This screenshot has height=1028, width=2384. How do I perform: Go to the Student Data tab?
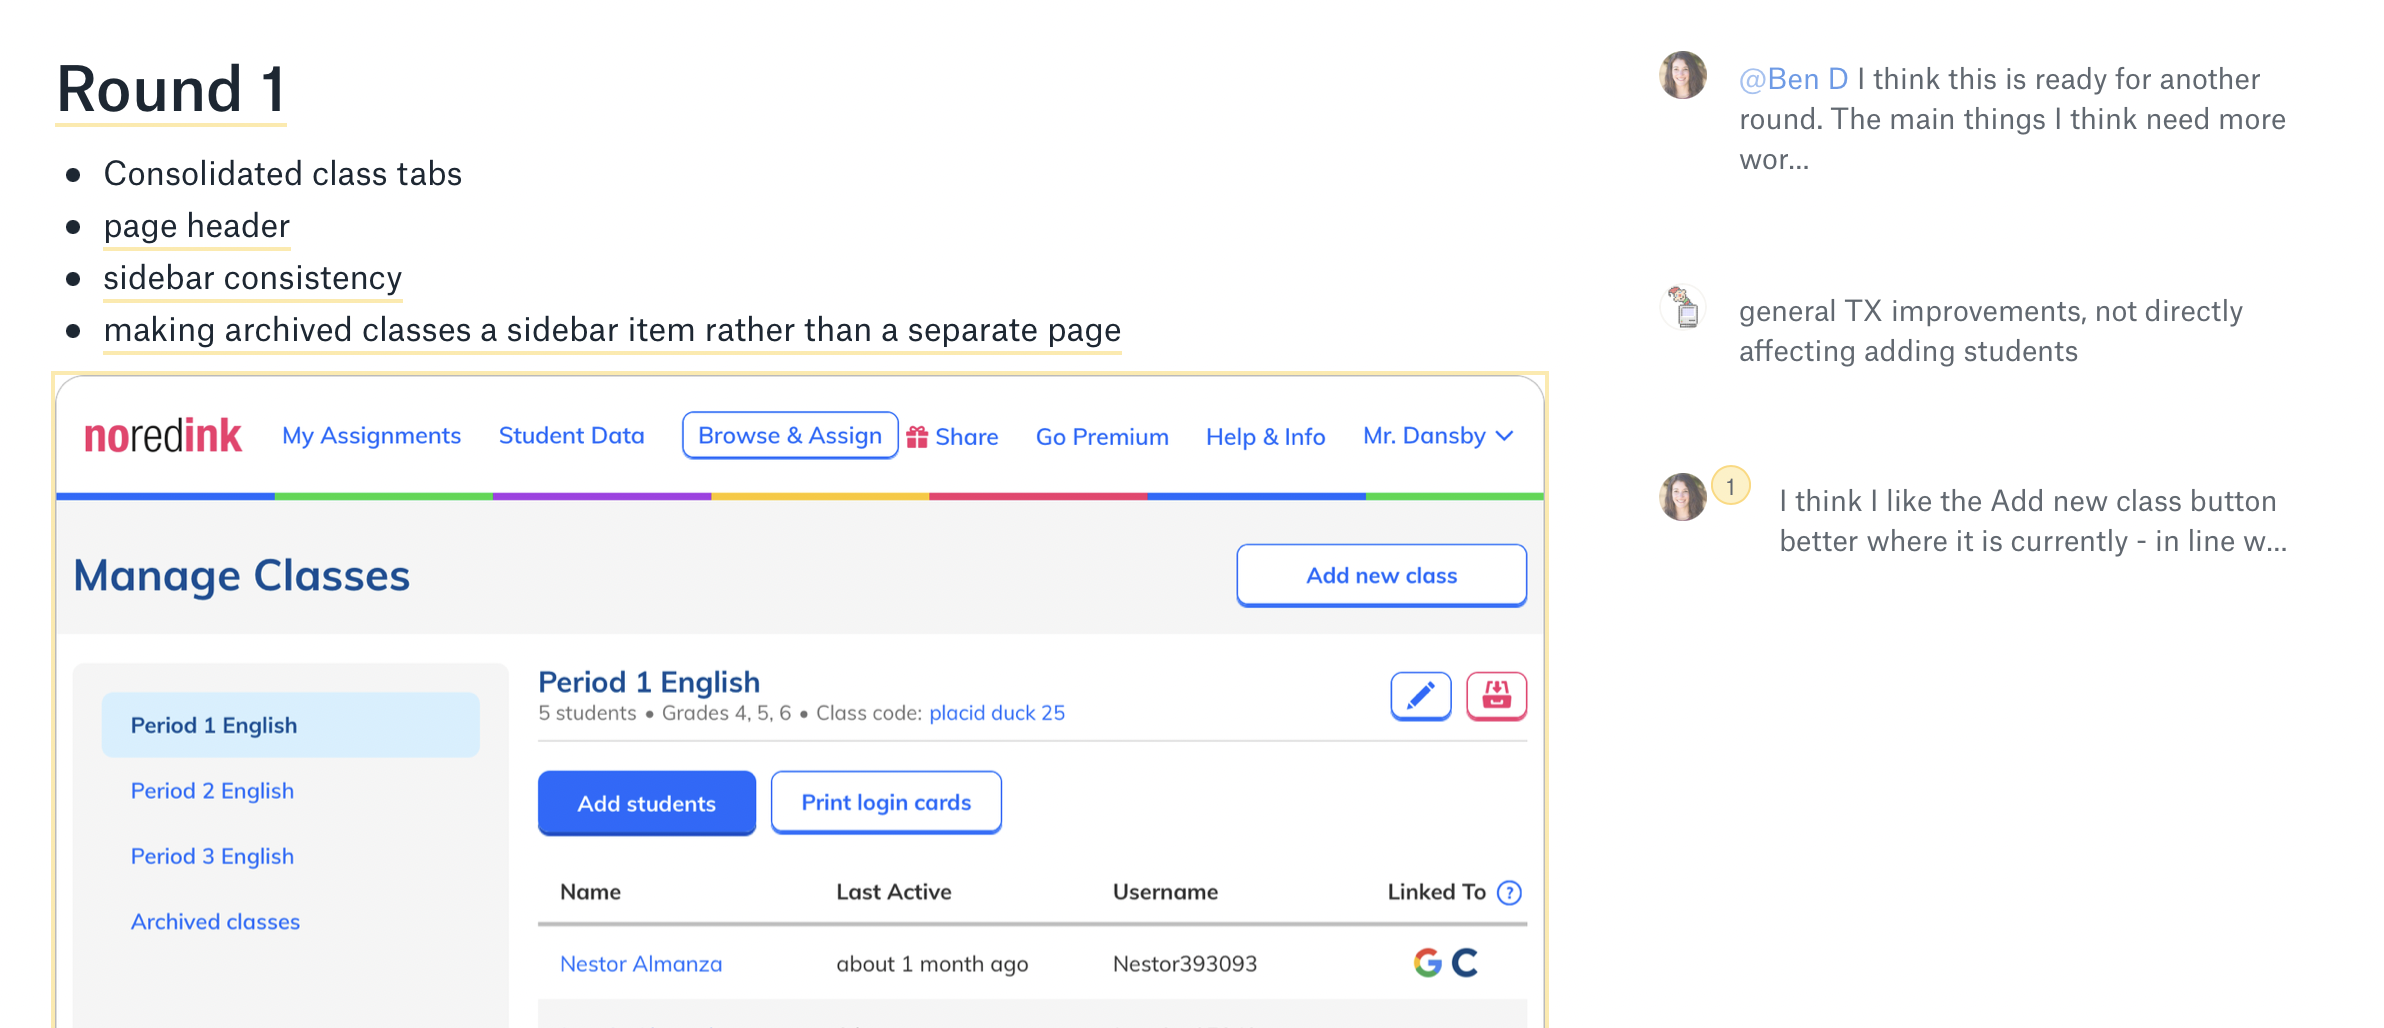point(571,436)
